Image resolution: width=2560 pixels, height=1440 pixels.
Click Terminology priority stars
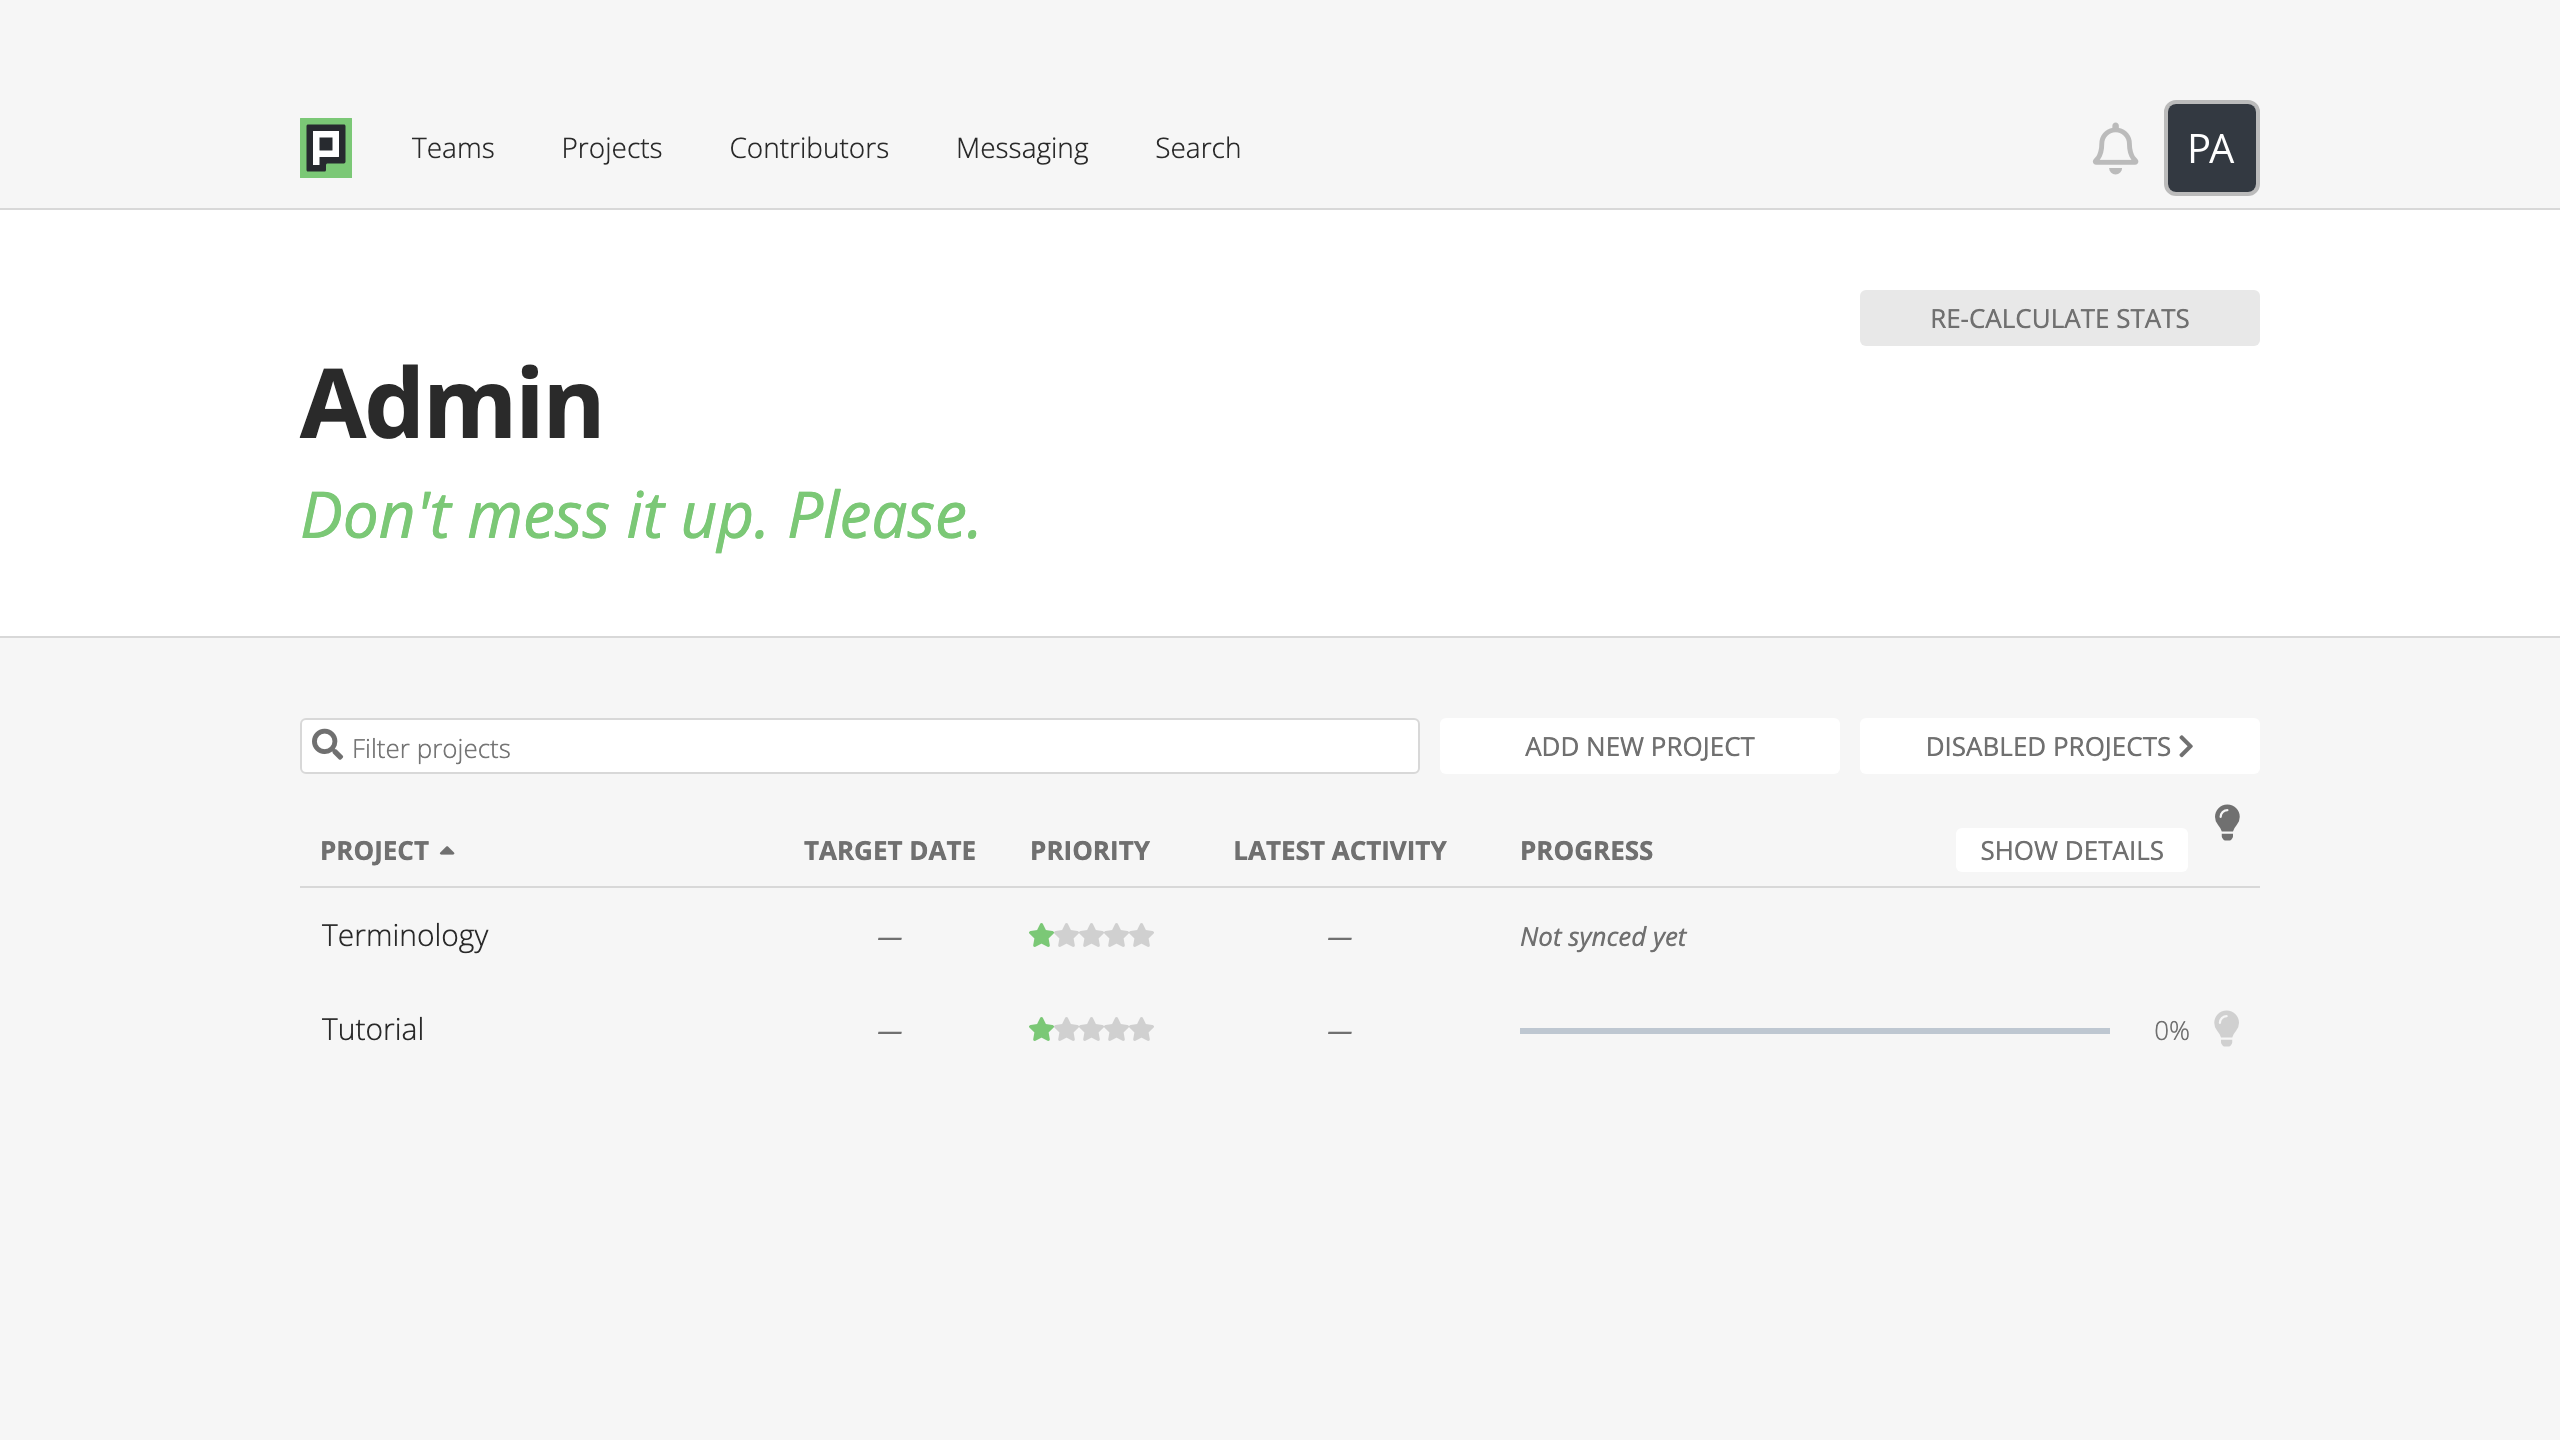pyautogui.click(x=1091, y=936)
